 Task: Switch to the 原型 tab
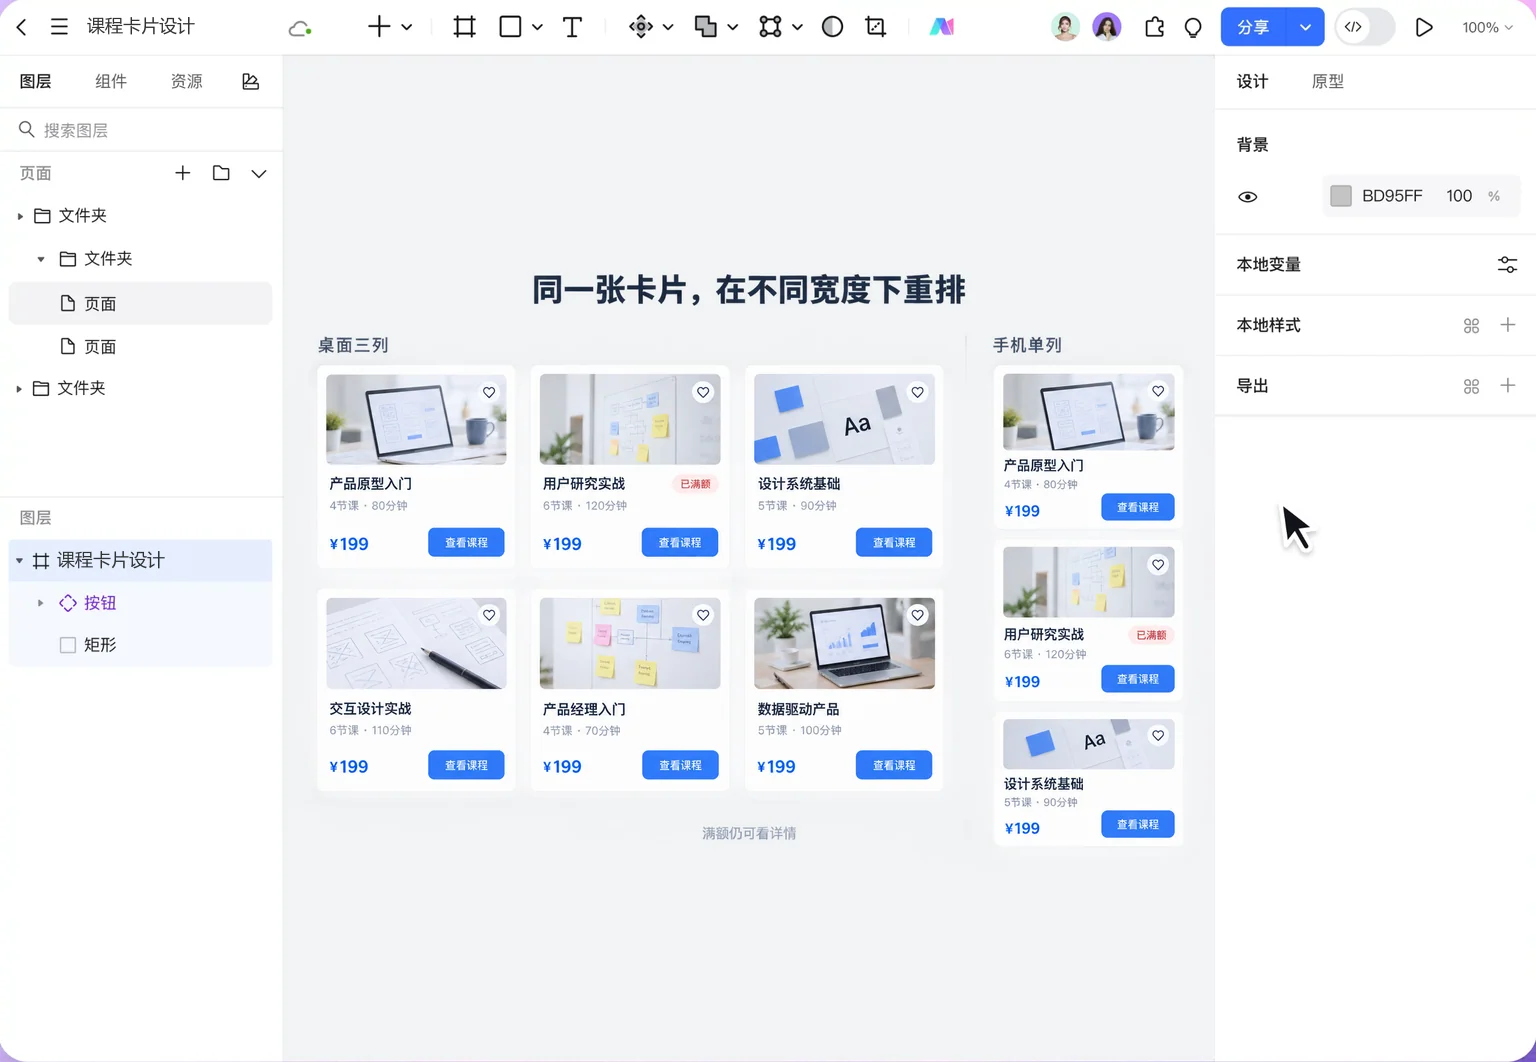(1328, 82)
